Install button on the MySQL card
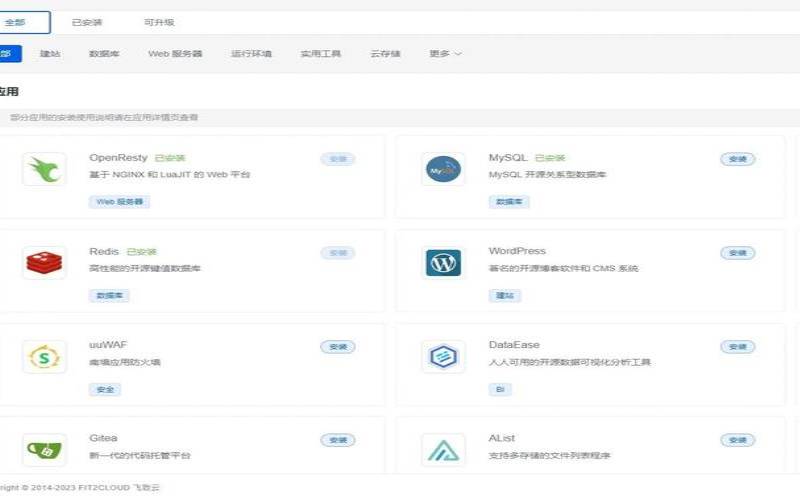Viewport: 800px width, 500px height. click(x=738, y=159)
